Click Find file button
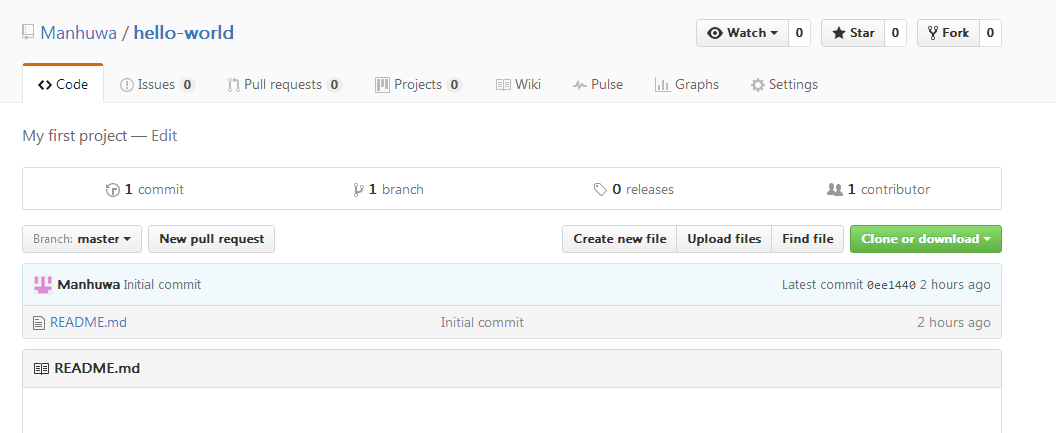1056x433 pixels. pos(807,239)
